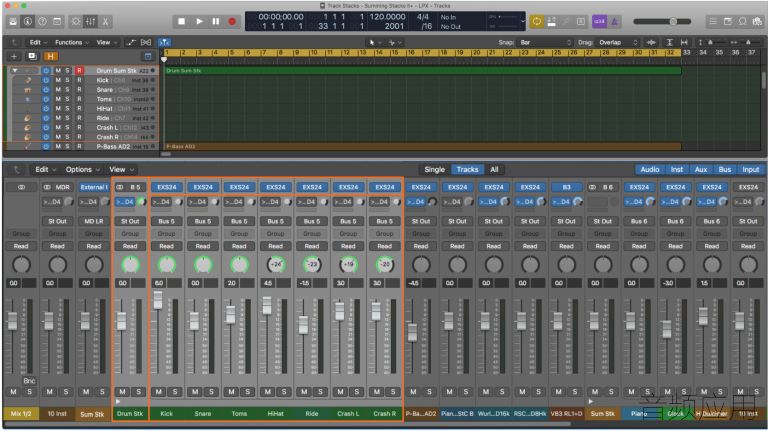This screenshot has width=768, height=431.
Task: Open EXS24 instrument on Kick channel strip
Action: [x=167, y=187]
